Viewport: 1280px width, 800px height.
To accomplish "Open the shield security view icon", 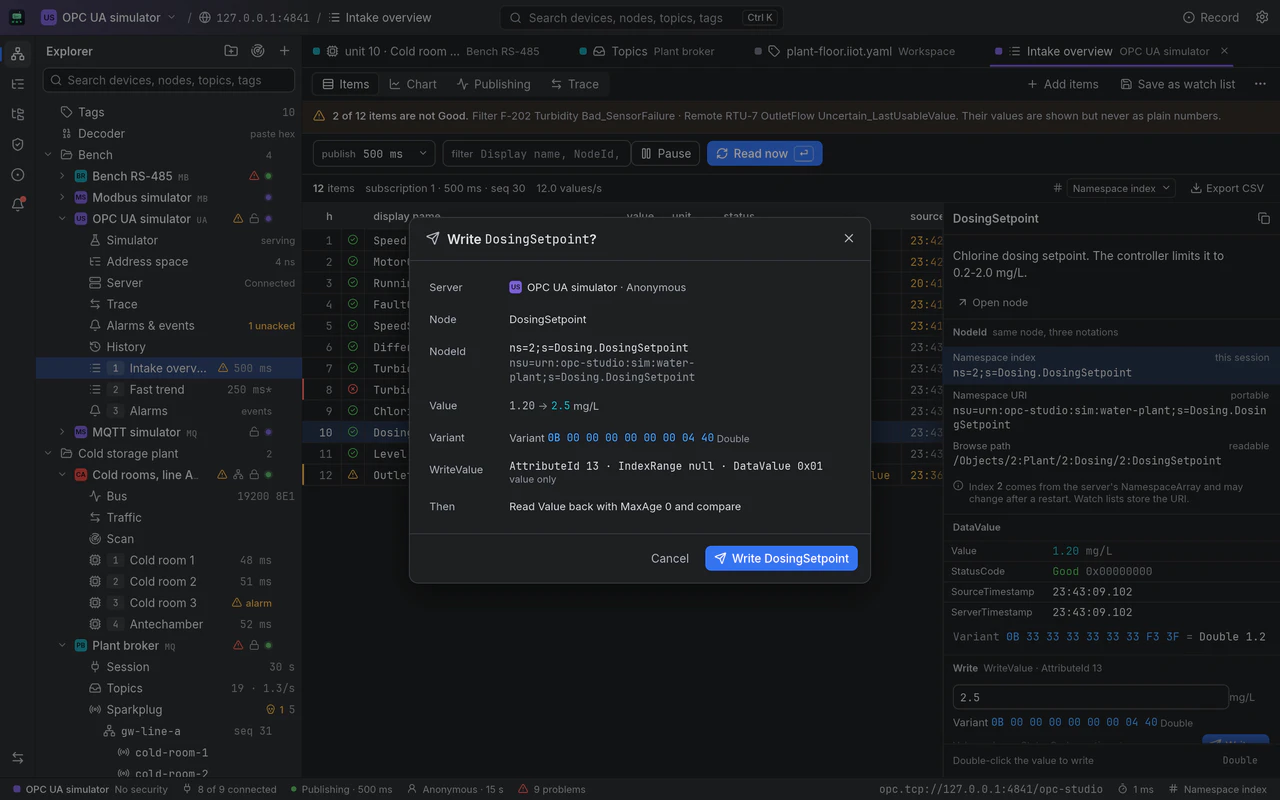I will tap(17, 144).
